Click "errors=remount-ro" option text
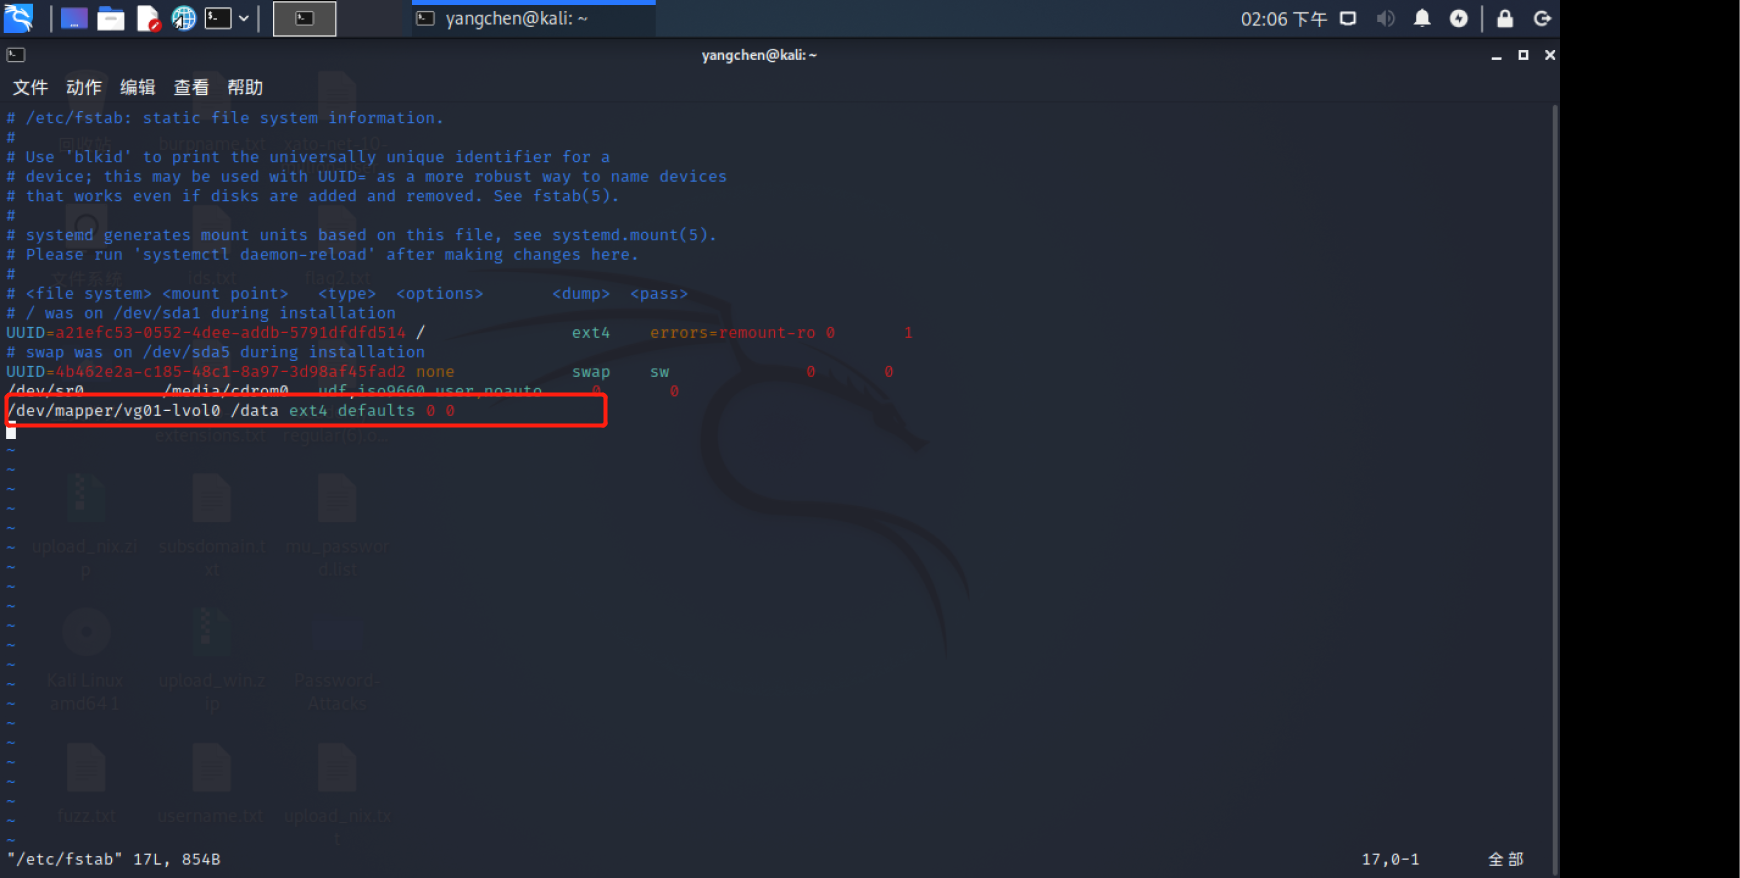1740x878 pixels. pyautogui.click(x=733, y=333)
